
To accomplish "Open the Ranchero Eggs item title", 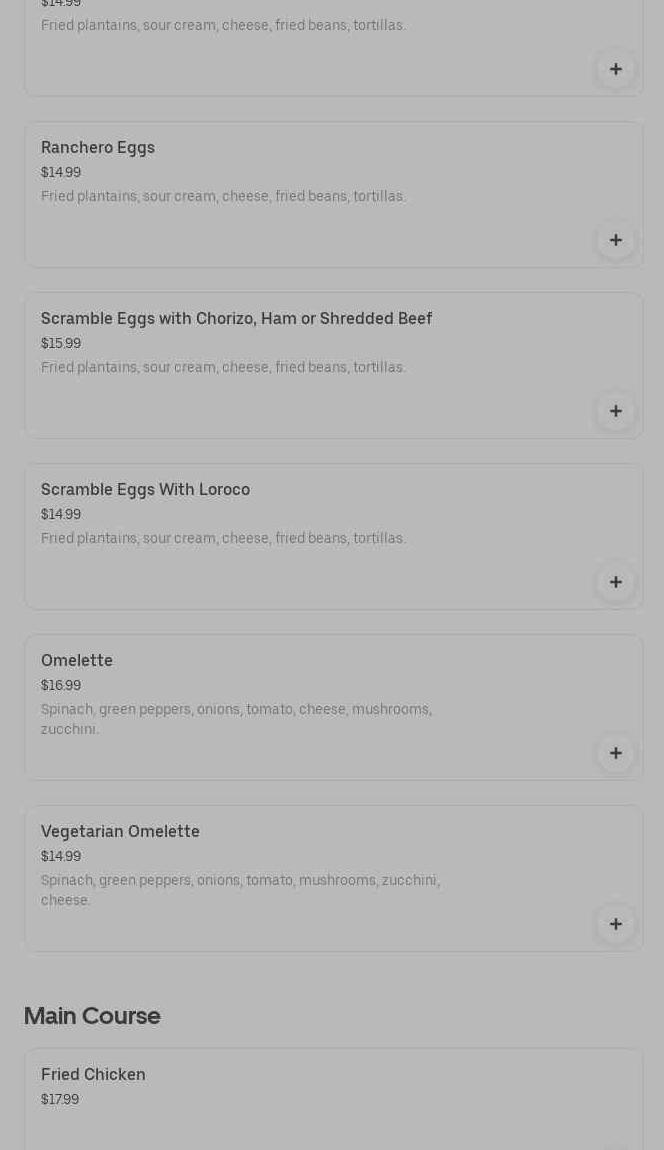I will (x=98, y=148).
